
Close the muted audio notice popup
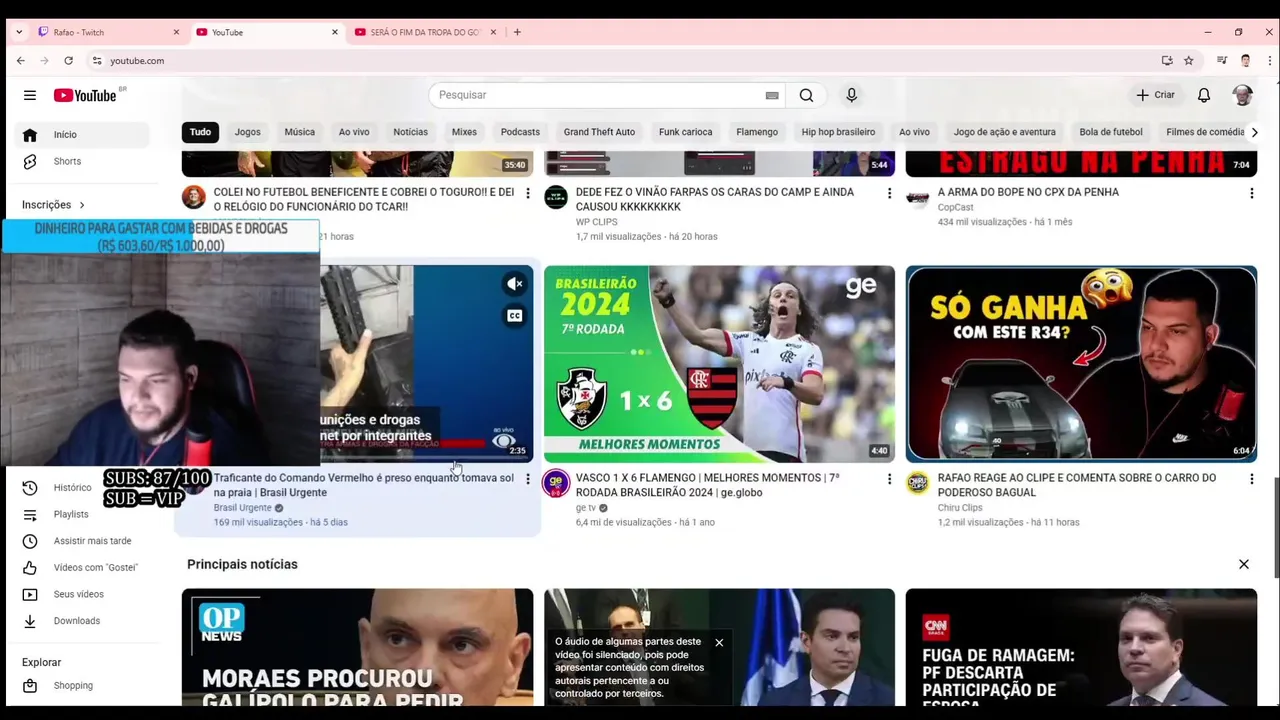coord(718,642)
